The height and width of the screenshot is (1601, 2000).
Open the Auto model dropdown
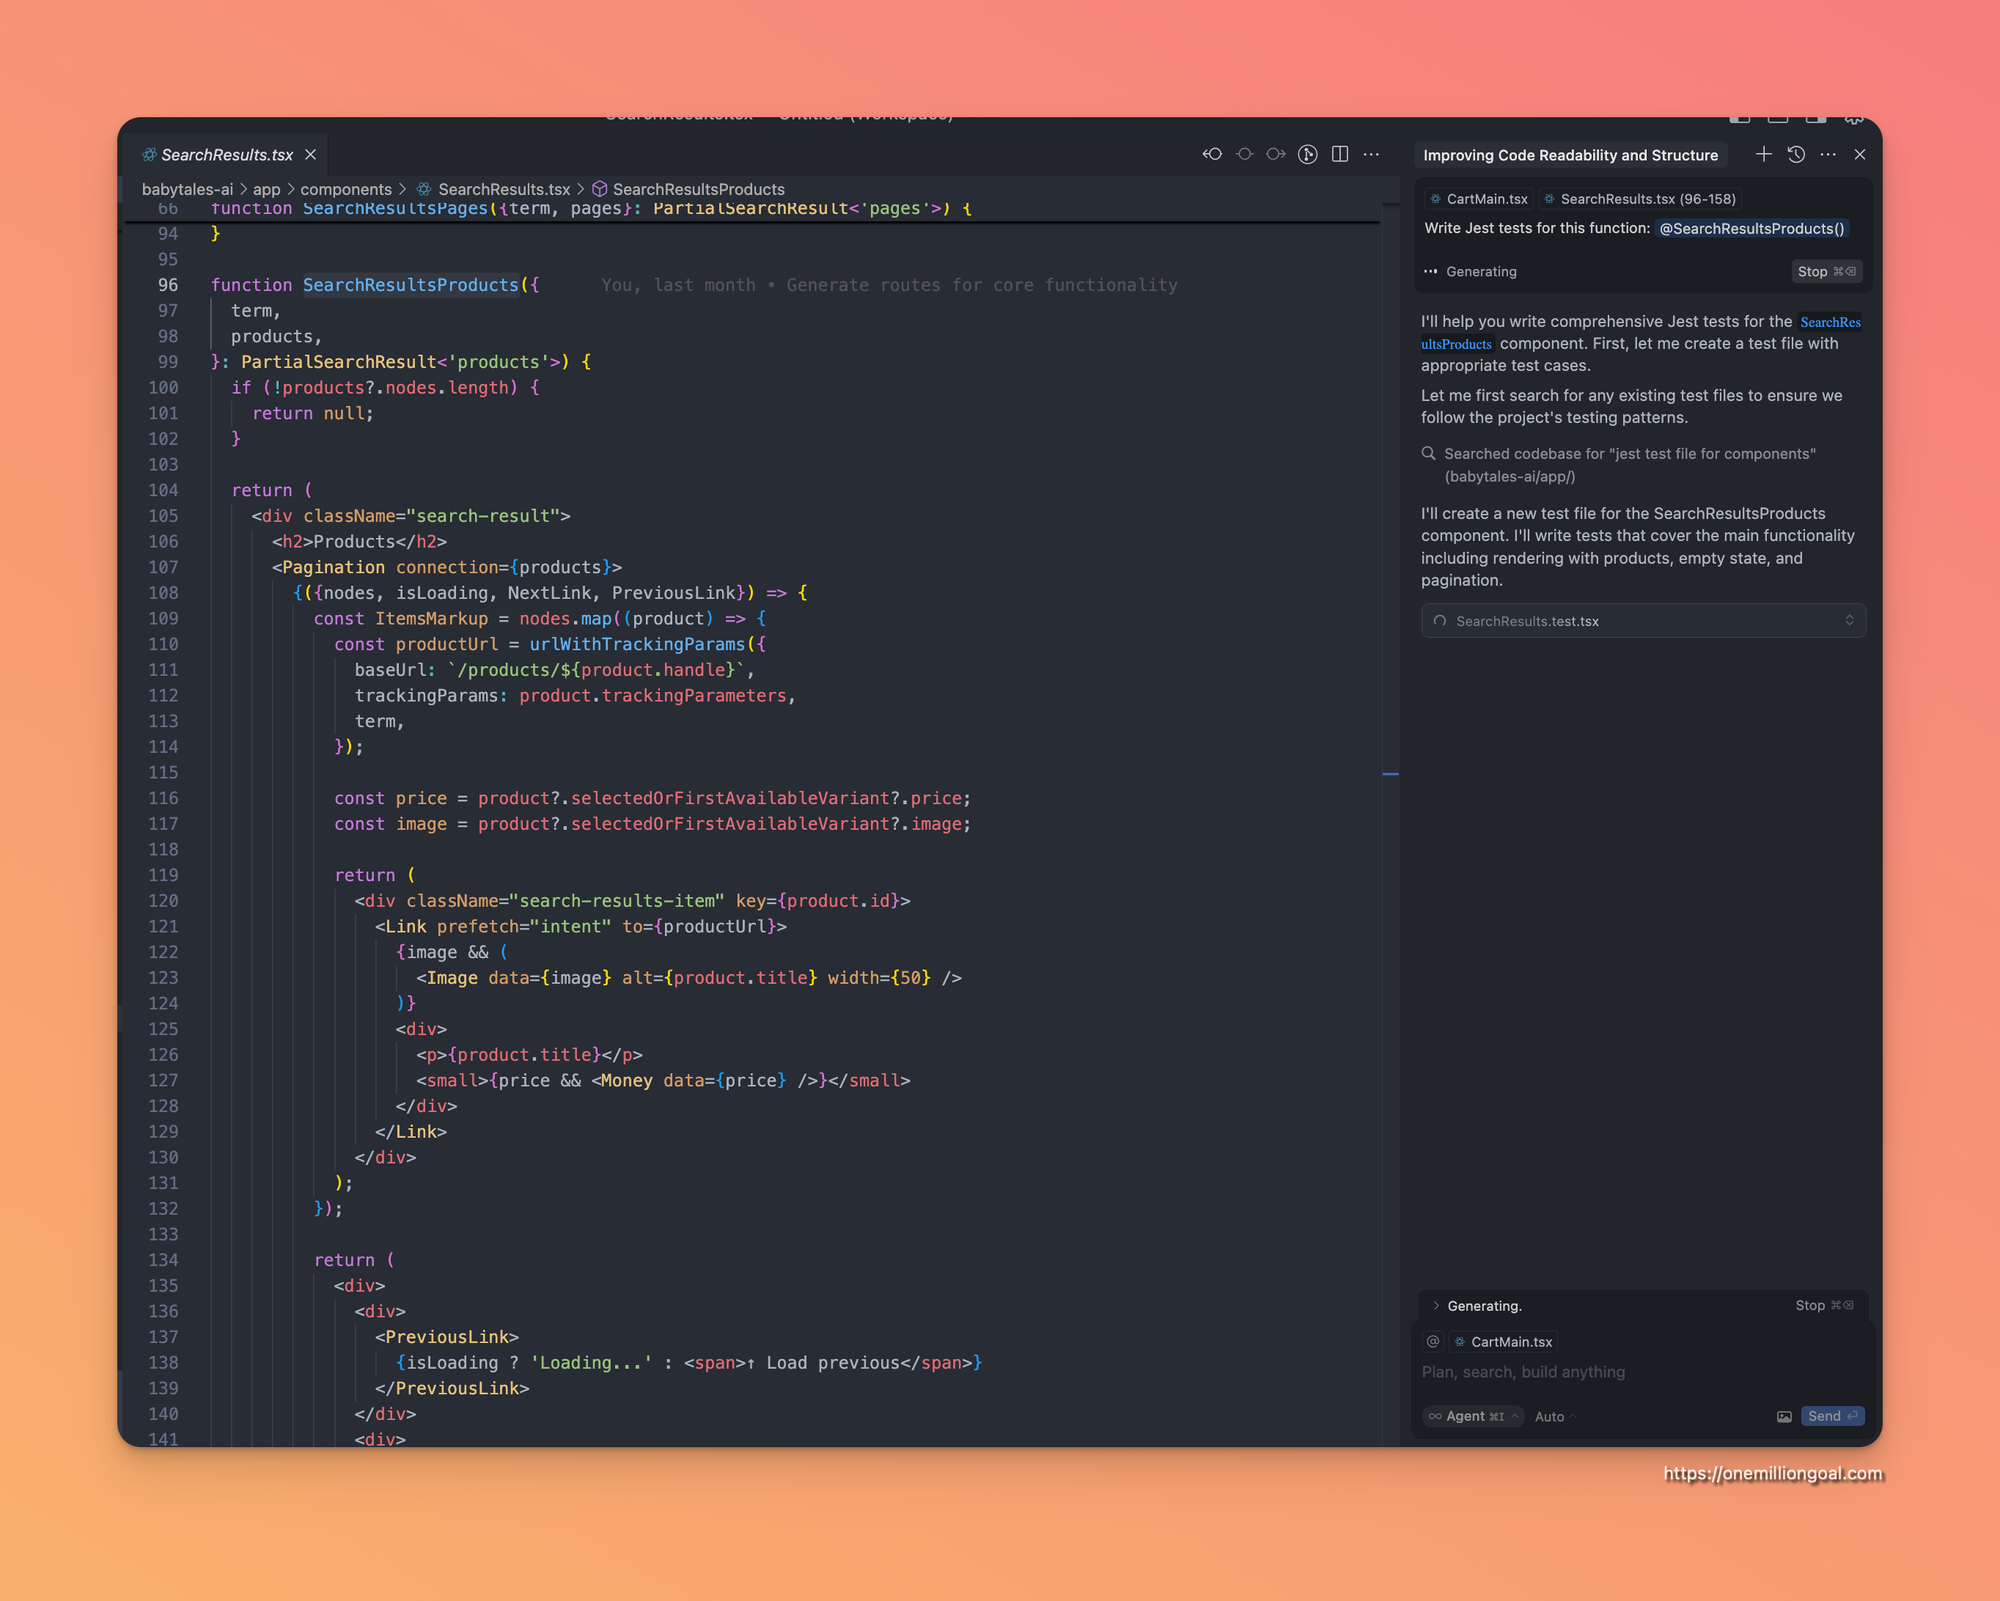[x=1554, y=1417]
